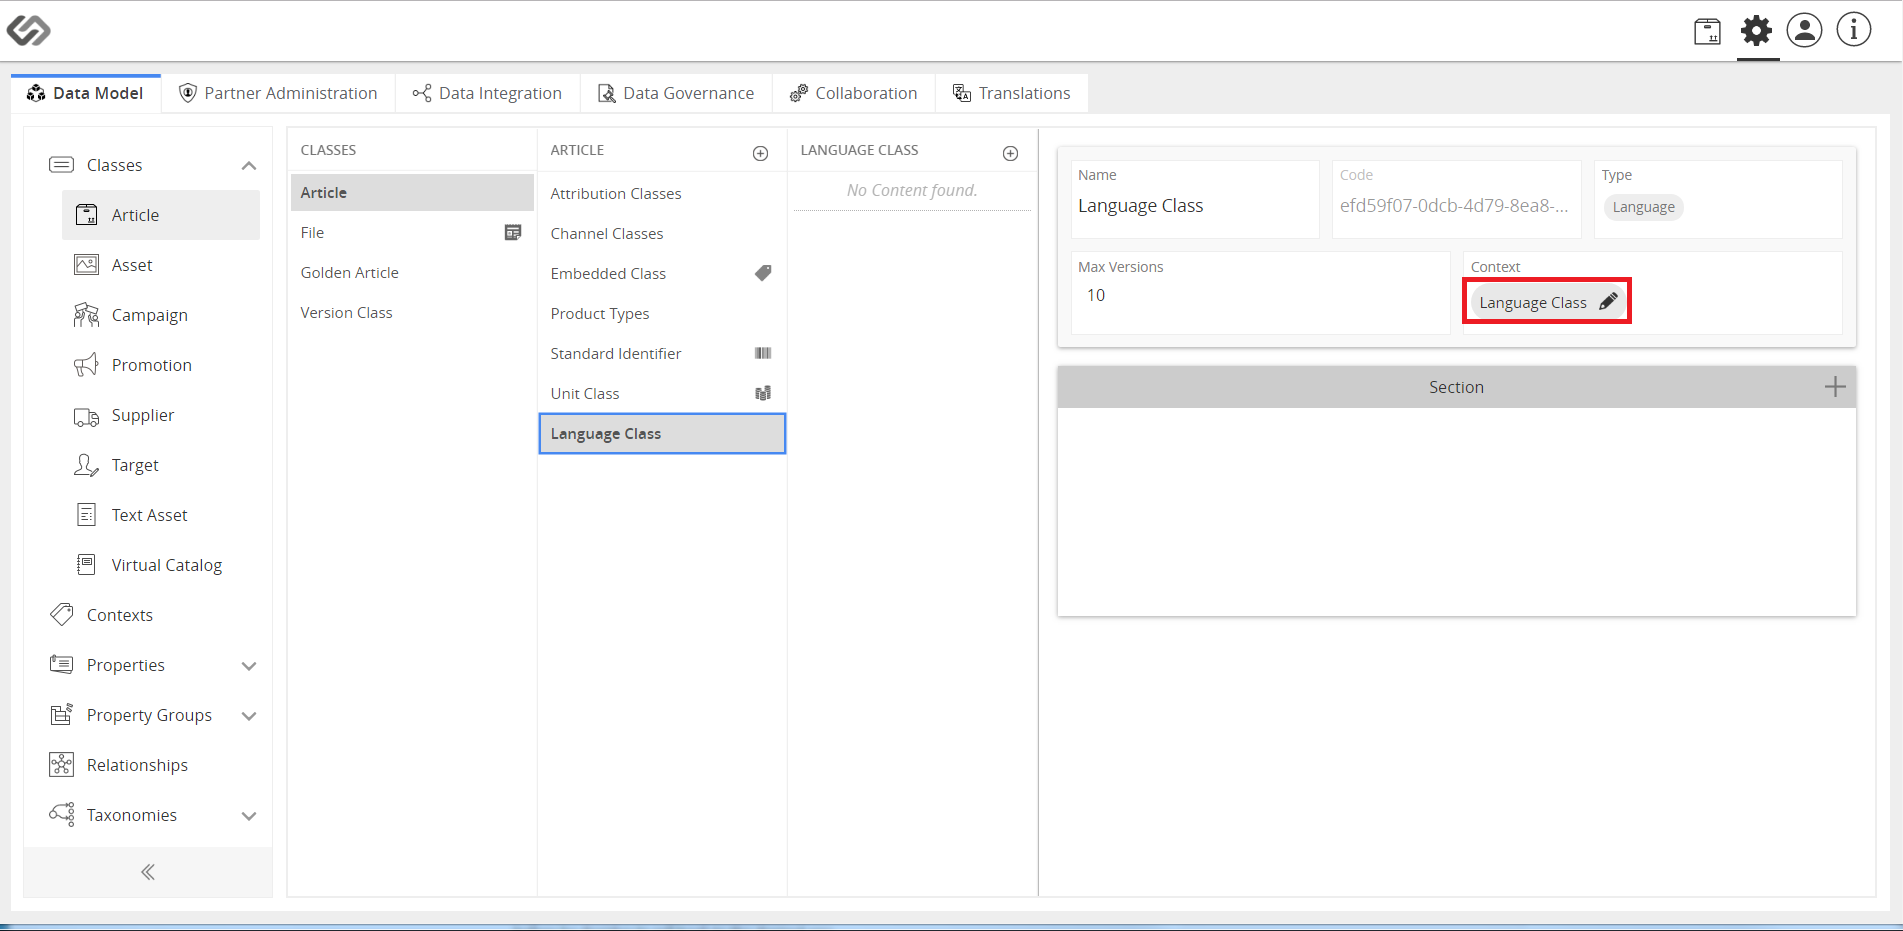Click the Standard Identifier barcode icon
Screen dimensions: 1903x931
(x=763, y=353)
